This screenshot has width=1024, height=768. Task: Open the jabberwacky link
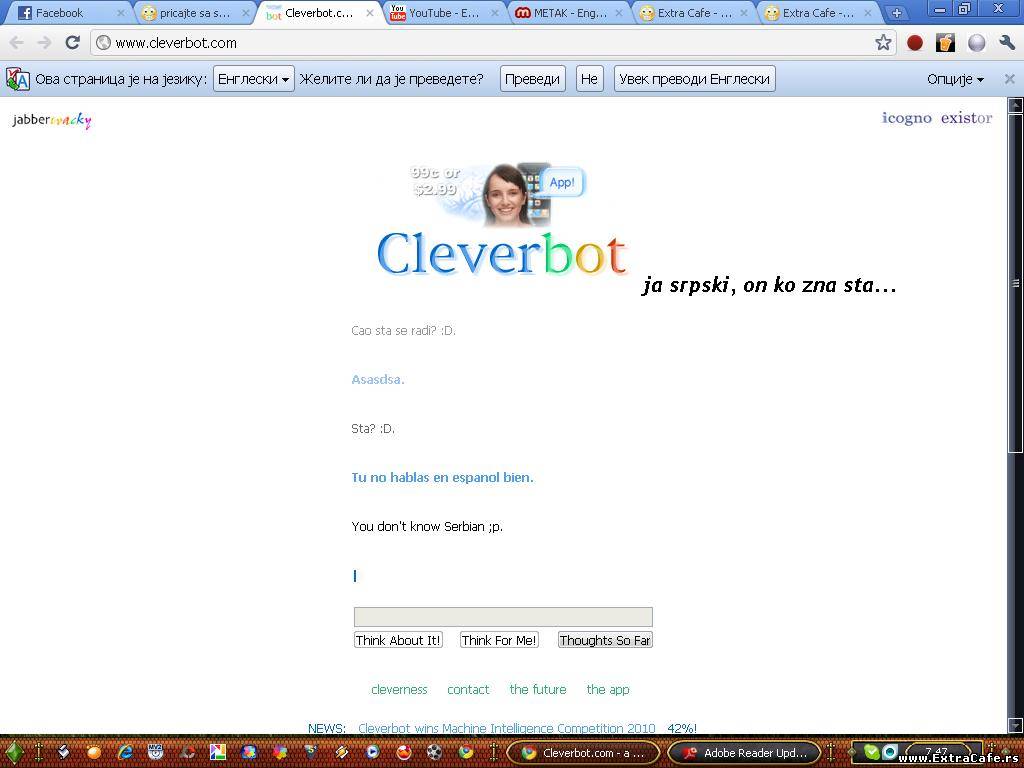click(52, 120)
